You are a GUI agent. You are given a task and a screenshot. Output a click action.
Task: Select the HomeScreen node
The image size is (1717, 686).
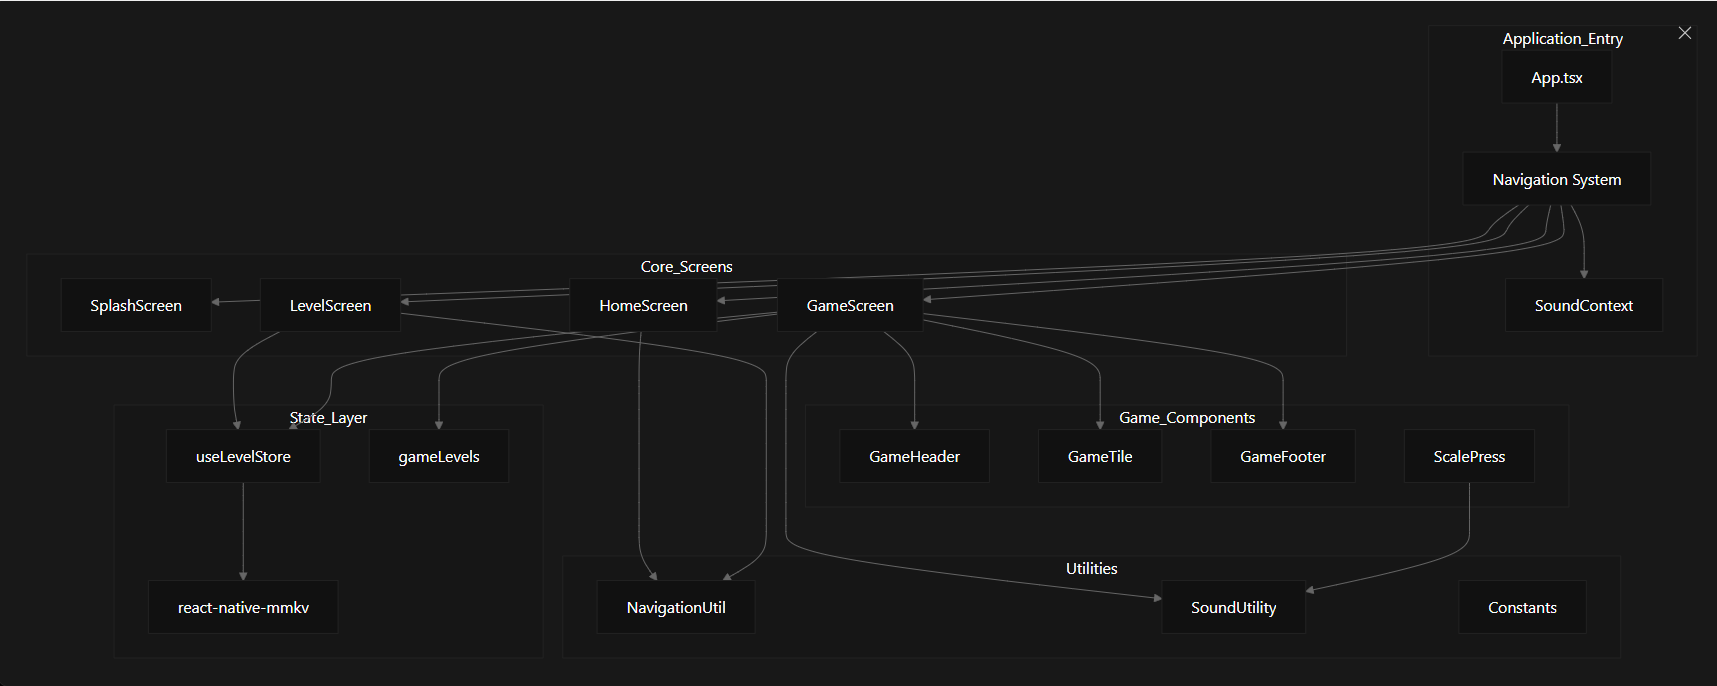pos(643,306)
